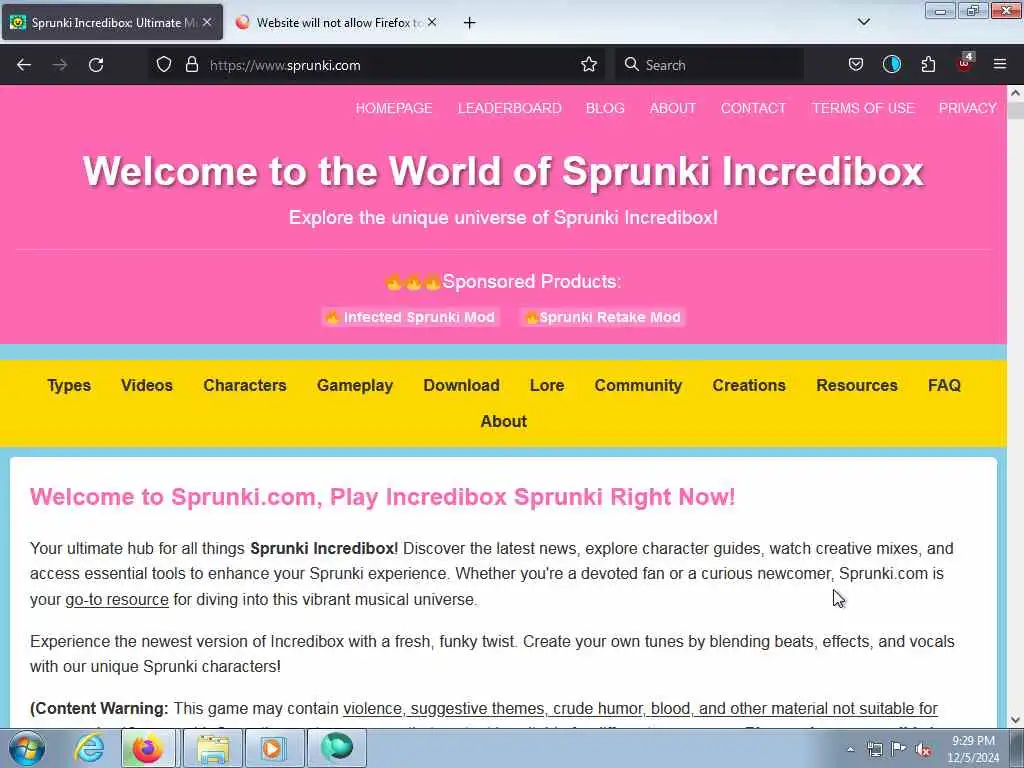Open the PRIVACY link
Screen dimensions: 1024x768
click(x=967, y=108)
